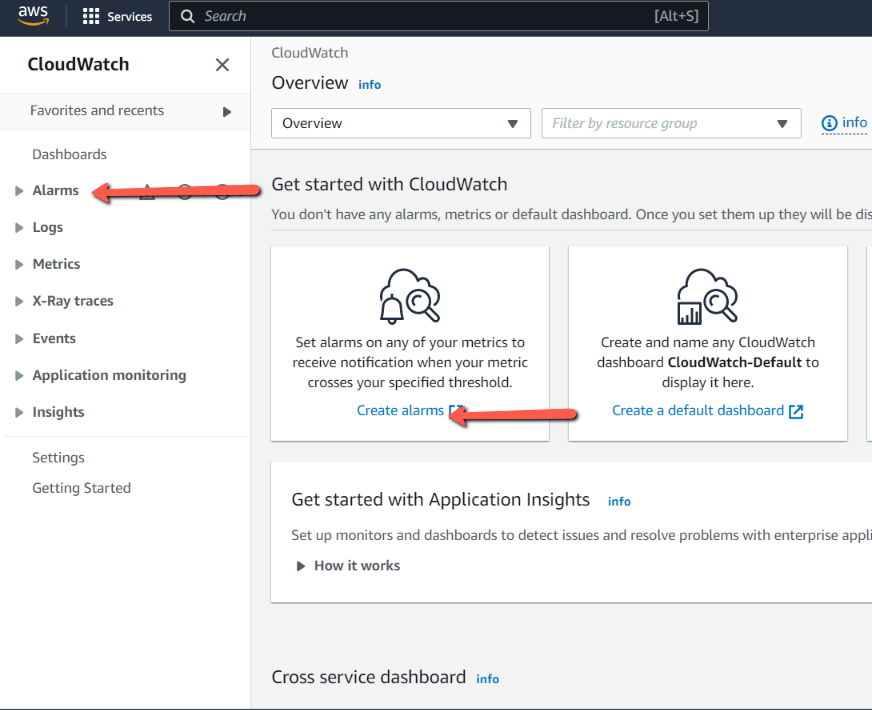Open the Overview dropdown selector

400,123
